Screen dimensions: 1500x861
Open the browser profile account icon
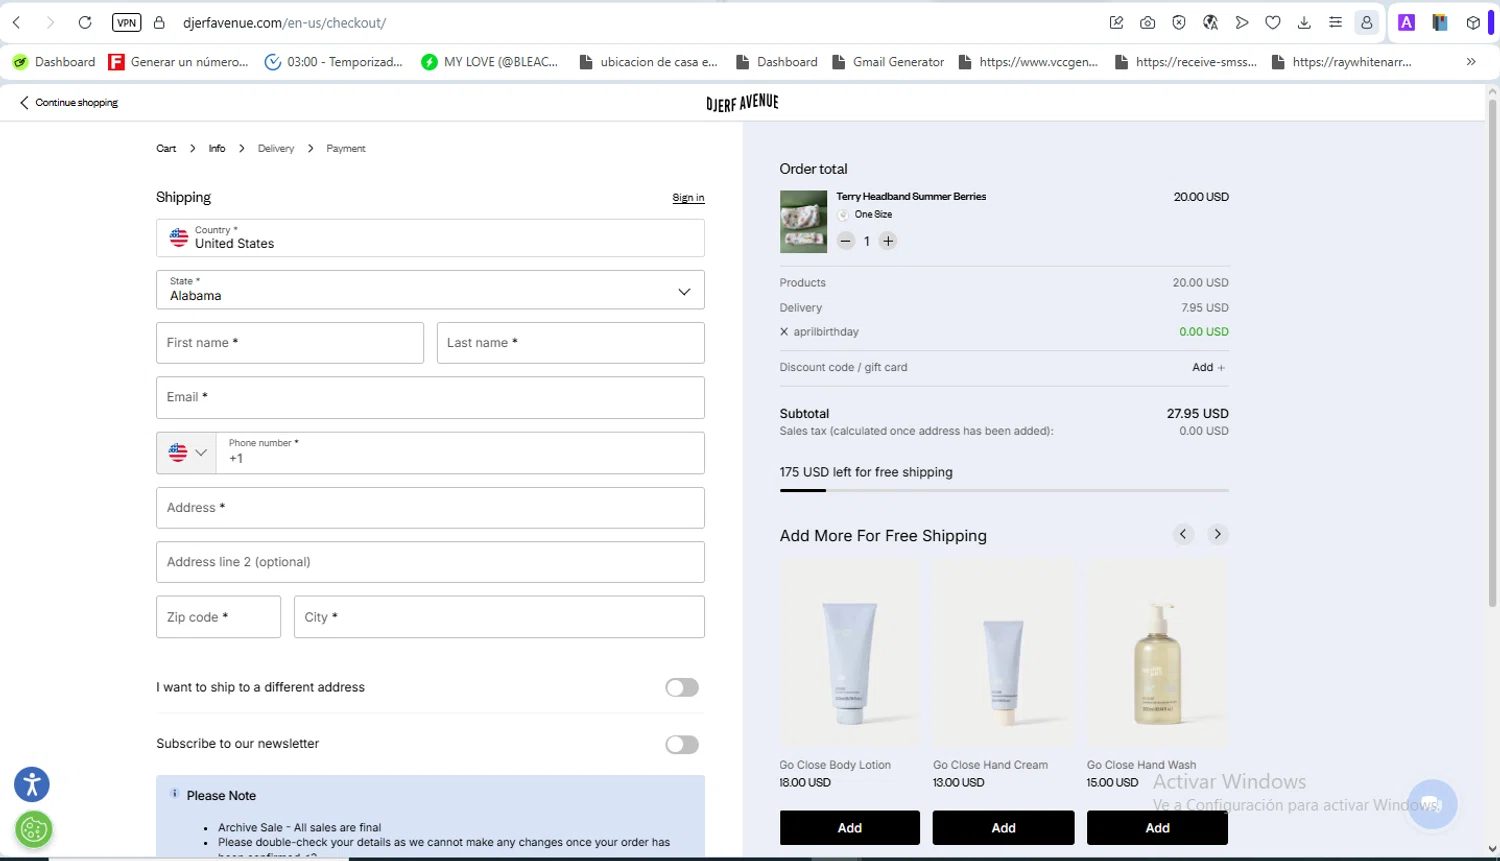pyautogui.click(x=1367, y=22)
